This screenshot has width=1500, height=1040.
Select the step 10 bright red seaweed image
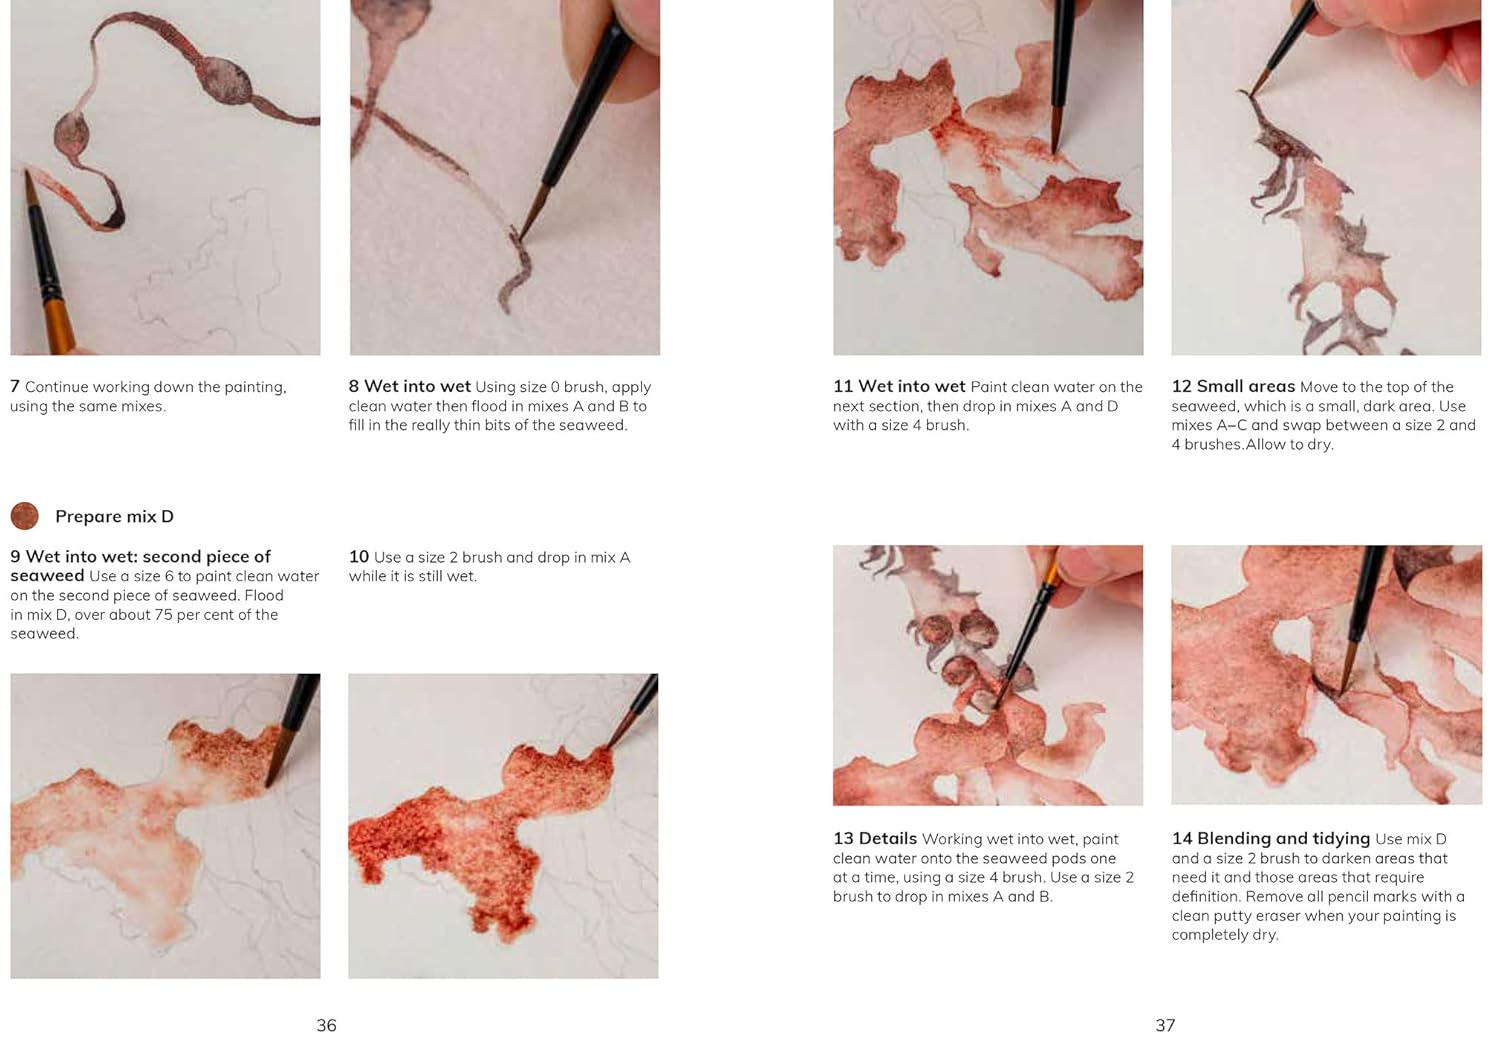click(503, 826)
